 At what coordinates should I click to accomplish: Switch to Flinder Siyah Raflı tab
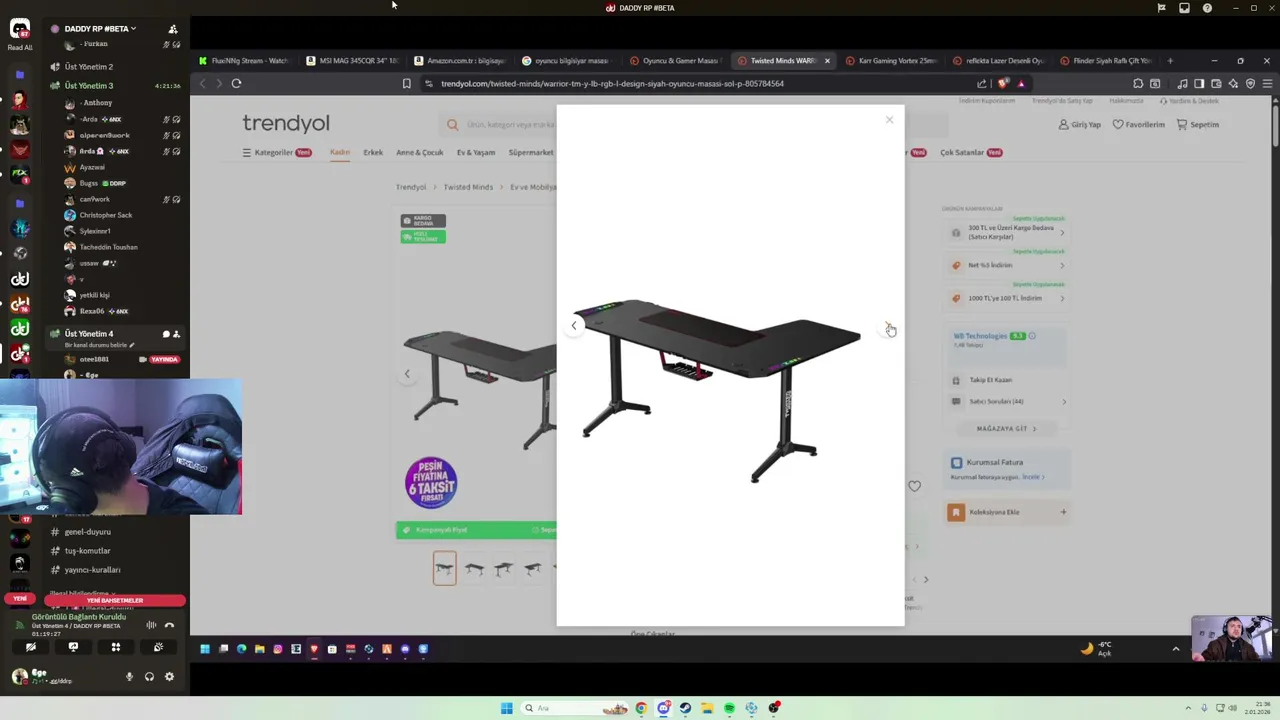[x=1106, y=61]
